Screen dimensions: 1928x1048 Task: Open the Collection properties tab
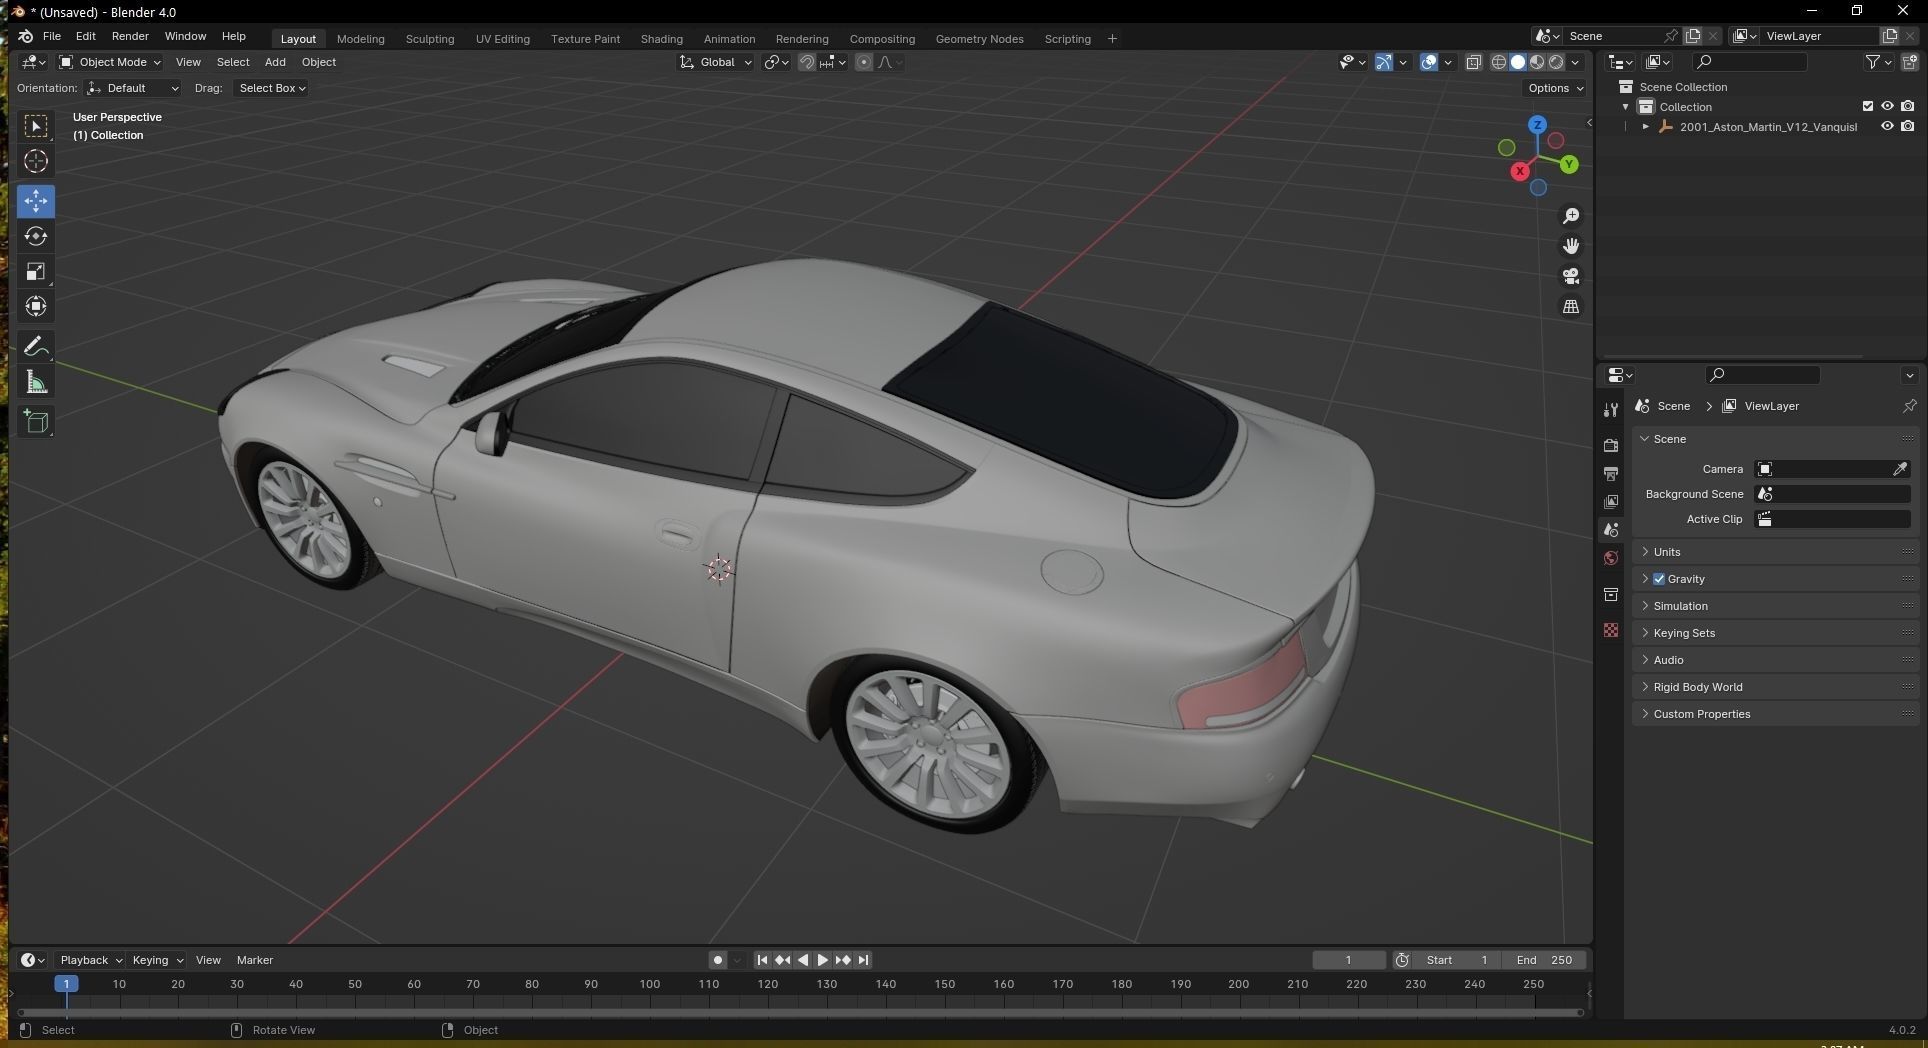pyautogui.click(x=1610, y=595)
